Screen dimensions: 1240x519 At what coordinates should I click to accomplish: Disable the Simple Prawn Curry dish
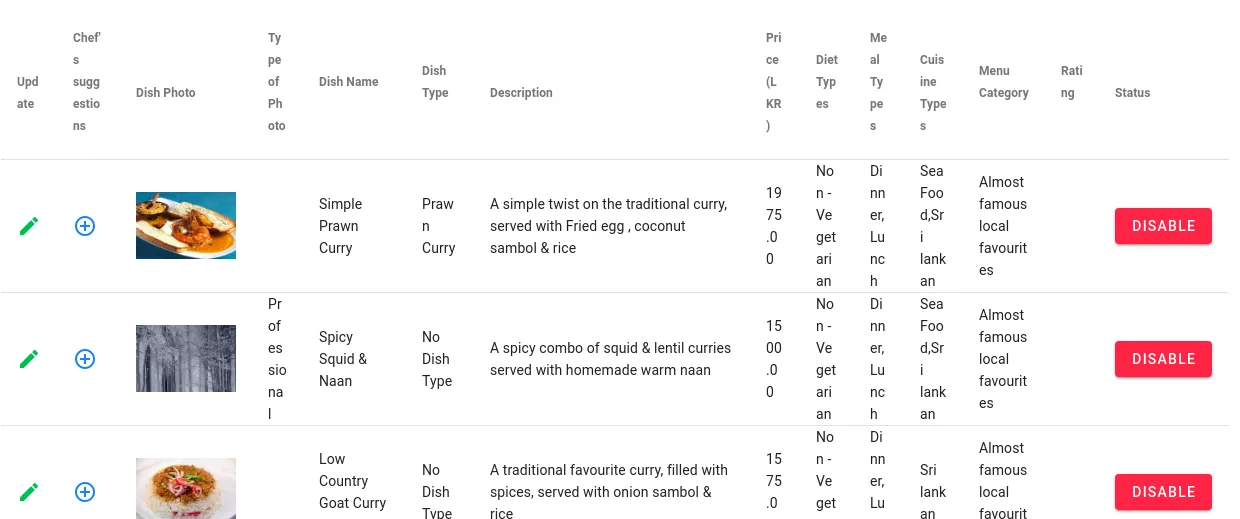point(1163,226)
